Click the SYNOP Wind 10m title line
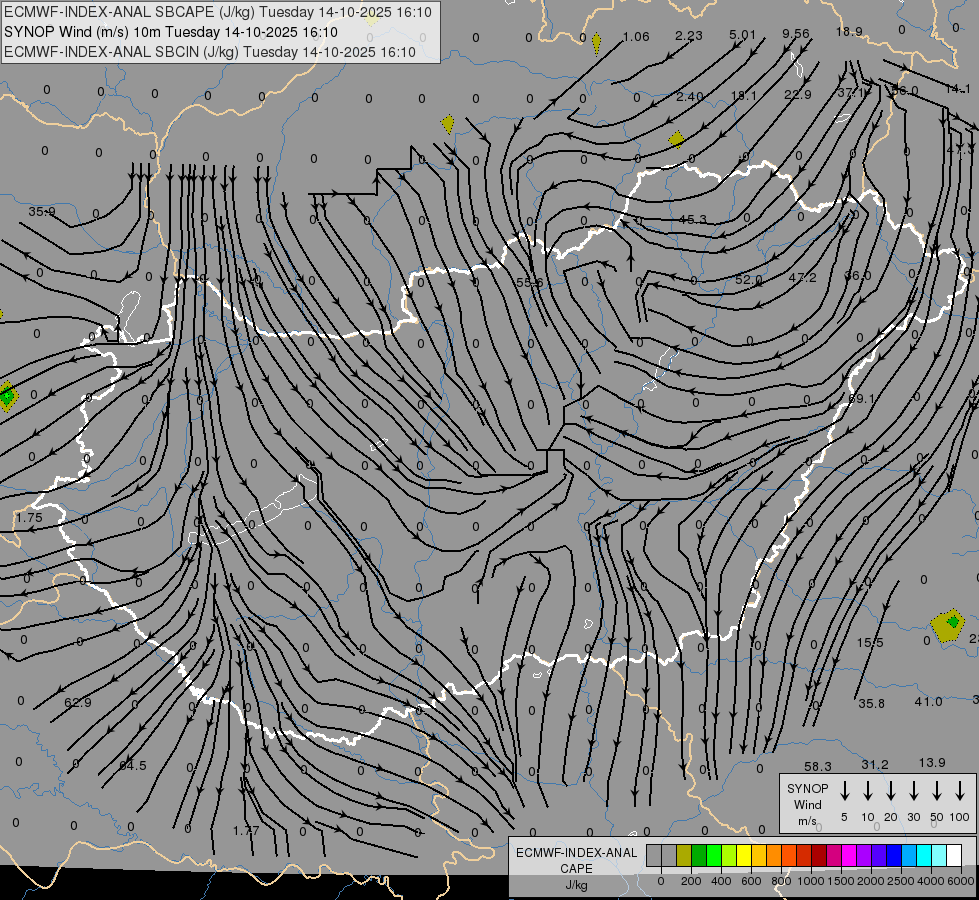This screenshot has height=900, width=979. click(x=171, y=32)
